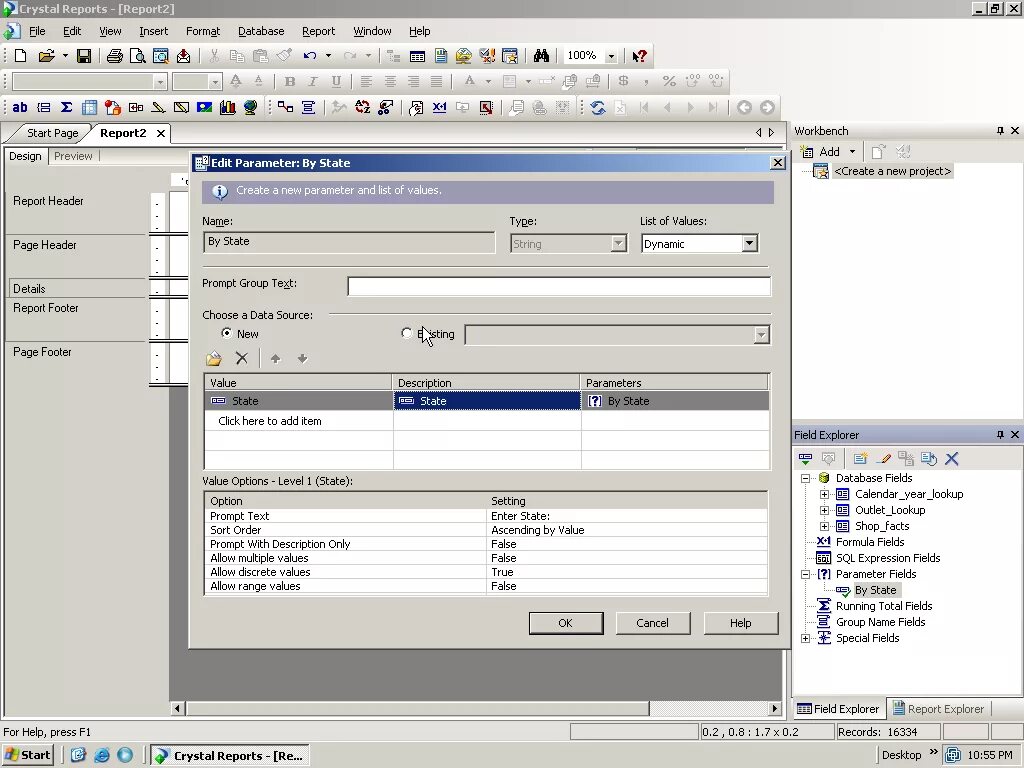Click the horizontal scrollbar right arrow

point(775,708)
